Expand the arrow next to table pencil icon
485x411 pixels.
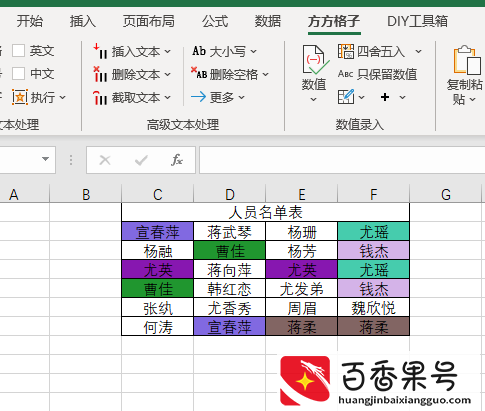click(x=362, y=98)
